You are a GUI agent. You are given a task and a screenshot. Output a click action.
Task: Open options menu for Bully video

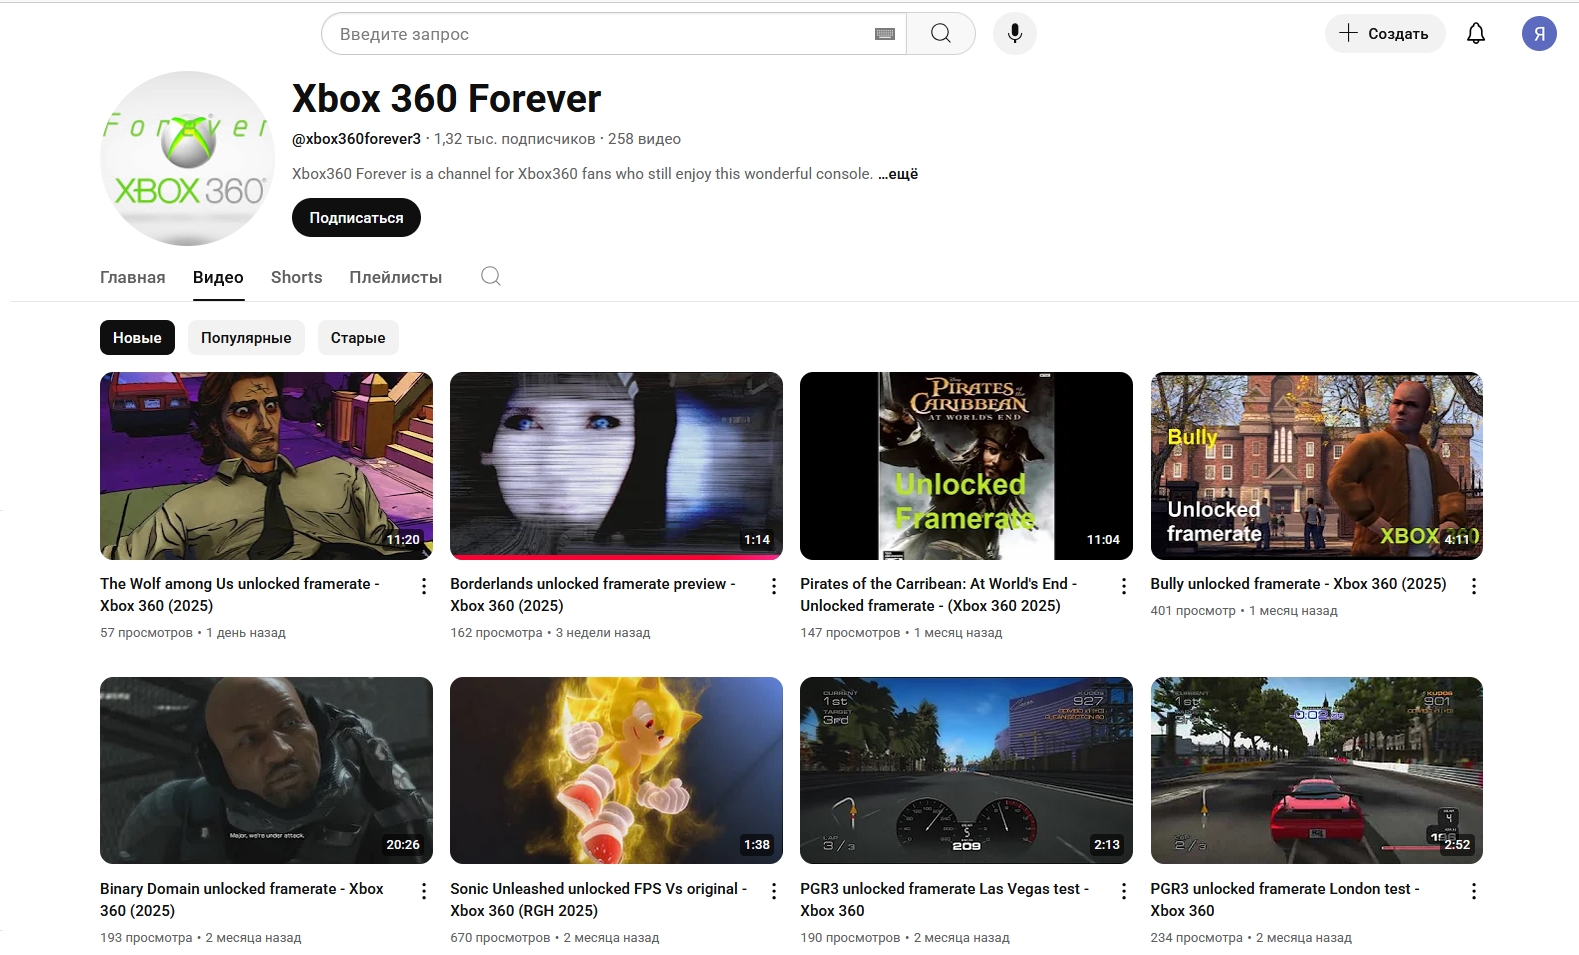pyautogui.click(x=1474, y=586)
